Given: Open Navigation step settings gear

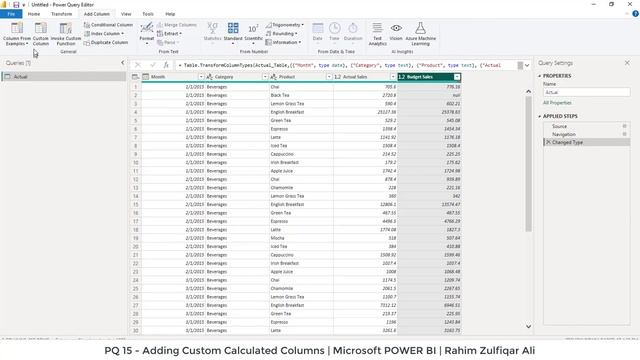Looking at the screenshot, I should coord(624,134).
